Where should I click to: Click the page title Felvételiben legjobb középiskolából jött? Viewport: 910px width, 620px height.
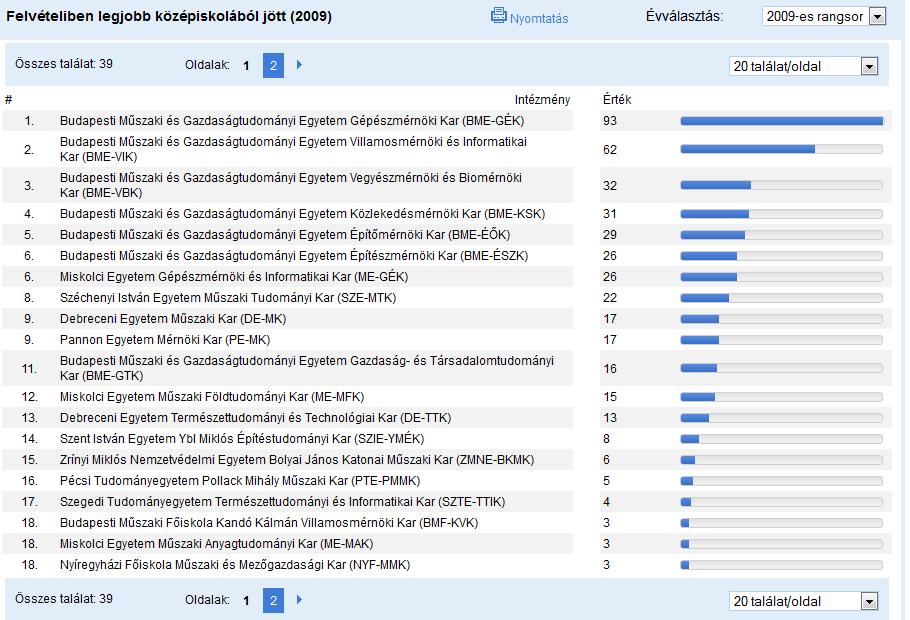pos(169,16)
